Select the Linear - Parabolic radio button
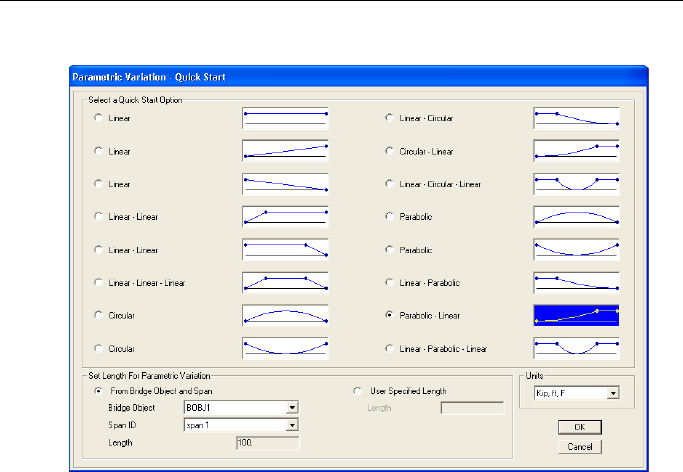Viewport: 683px width, 472px height. tap(390, 283)
